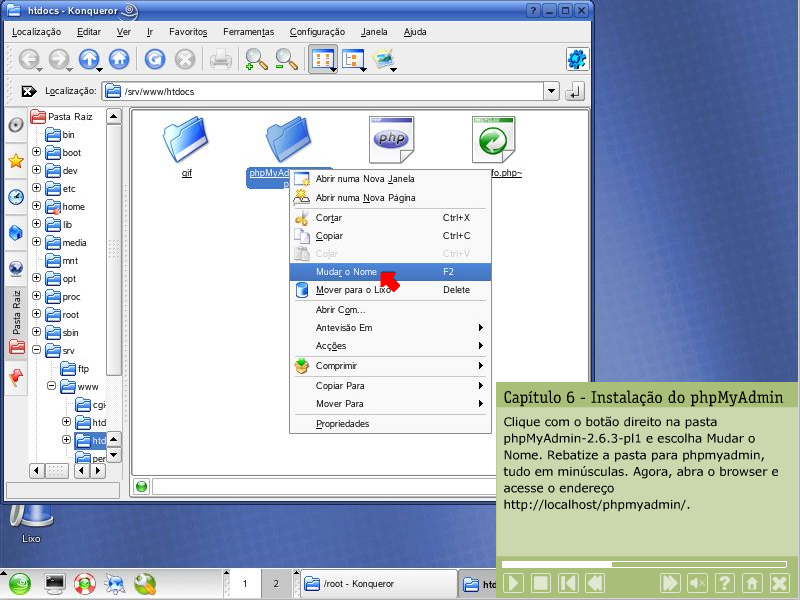Open the Ferramentas menu
Image resolution: width=800 pixels, height=600 pixels.
(x=248, y=32)
